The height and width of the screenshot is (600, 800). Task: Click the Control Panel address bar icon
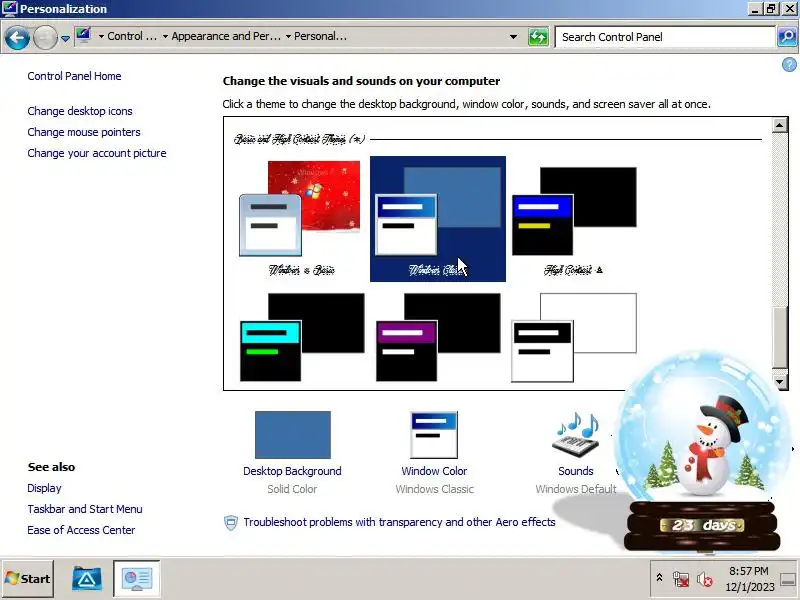coord(83,36)
